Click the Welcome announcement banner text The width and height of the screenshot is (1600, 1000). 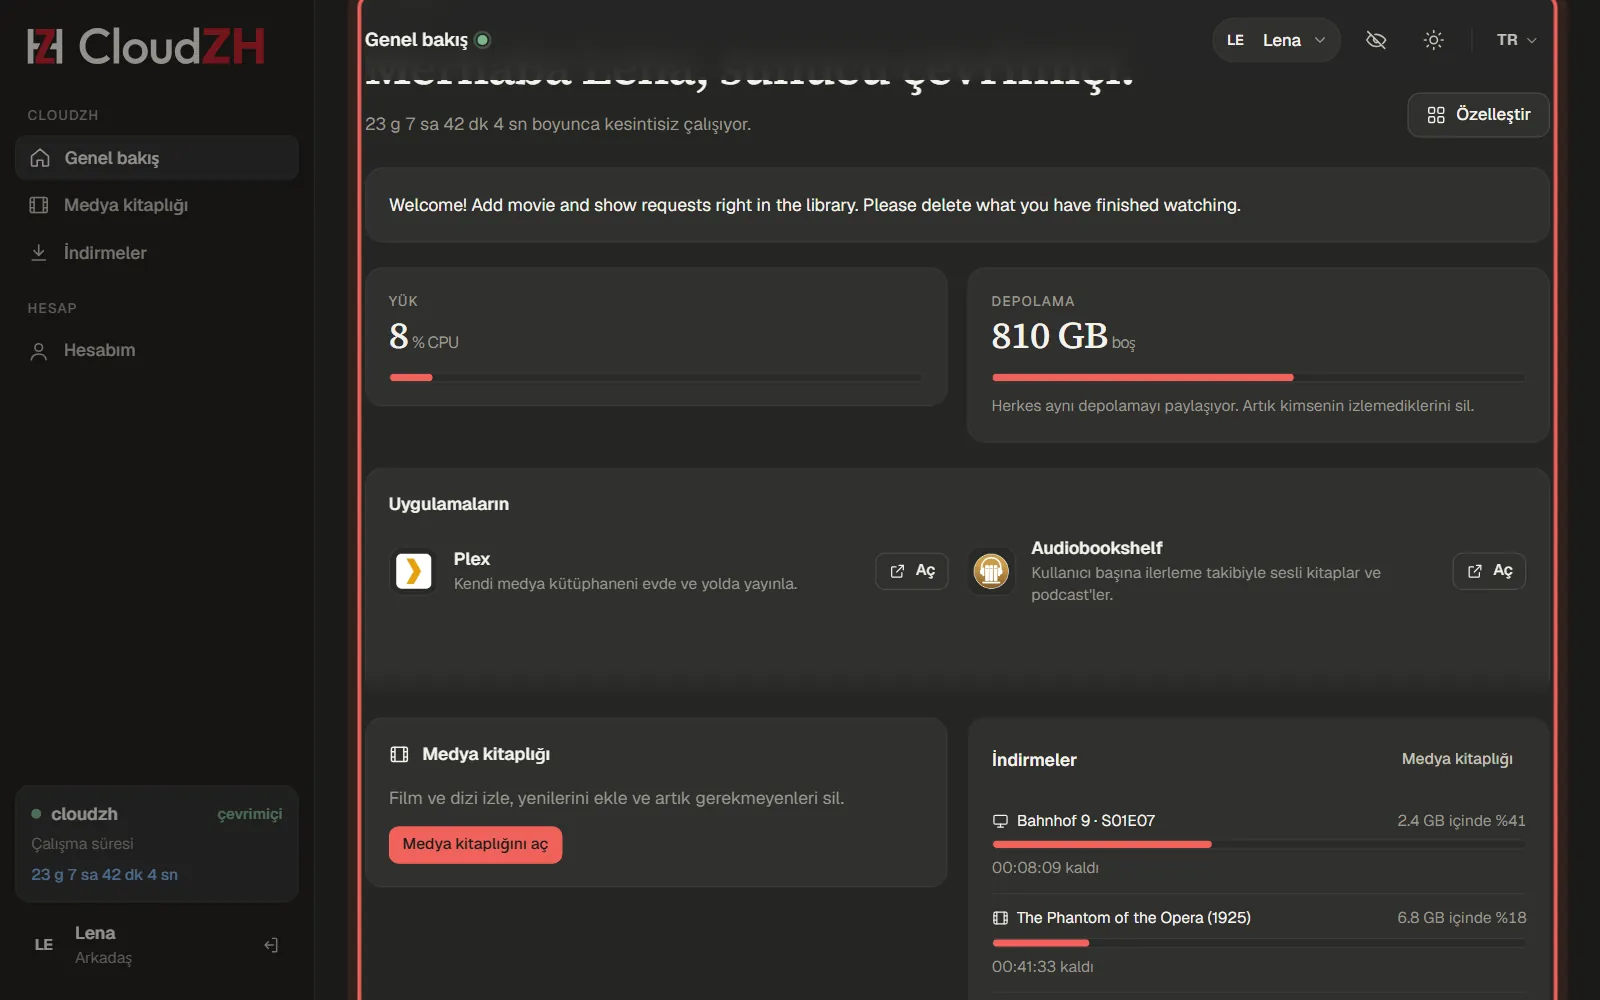point(815,205)
